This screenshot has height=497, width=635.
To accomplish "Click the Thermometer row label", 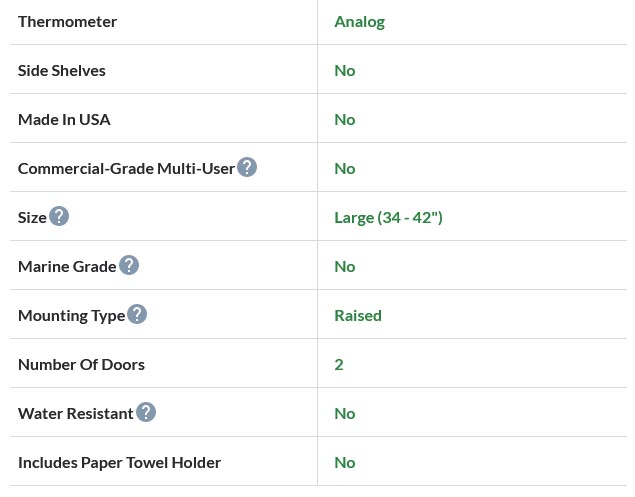I will coord(67,22).
